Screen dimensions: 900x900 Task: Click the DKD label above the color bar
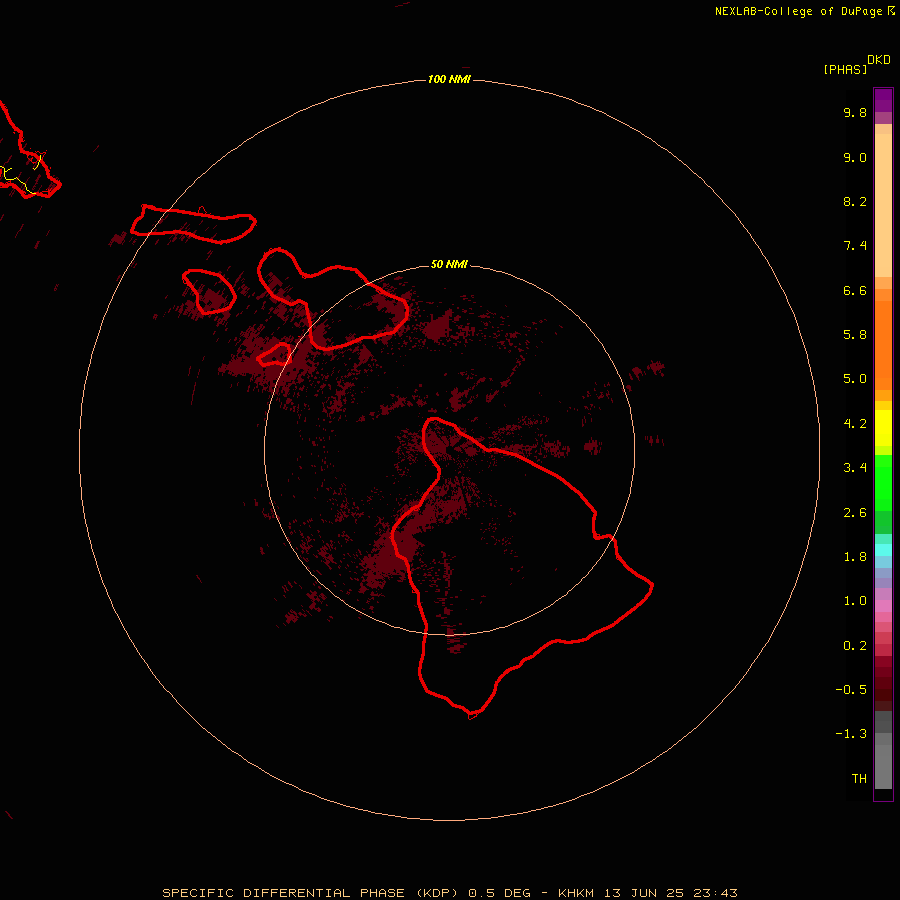pyautogui.click(x=878, y=60)
